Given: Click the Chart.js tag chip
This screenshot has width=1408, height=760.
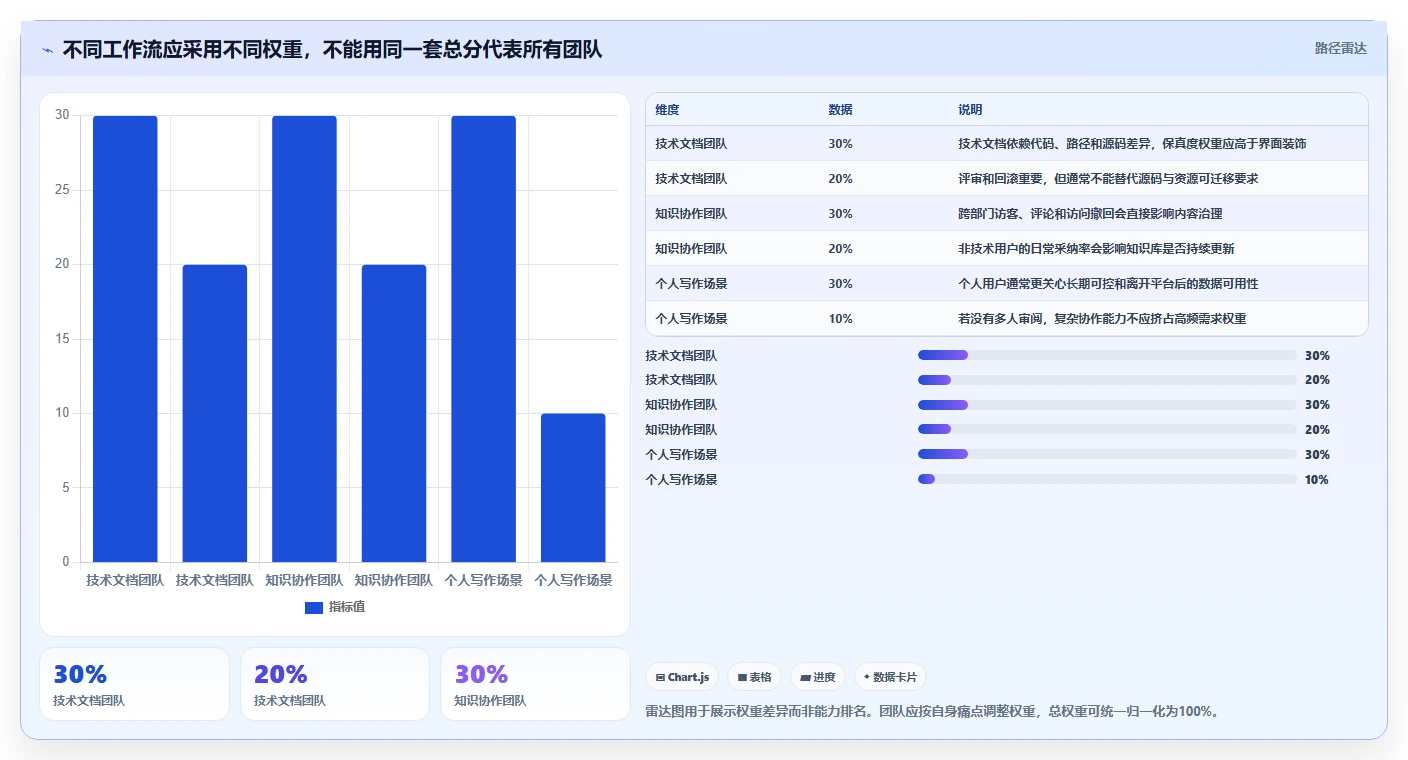Looking at the screenshot, I should (x=682, y=677).
